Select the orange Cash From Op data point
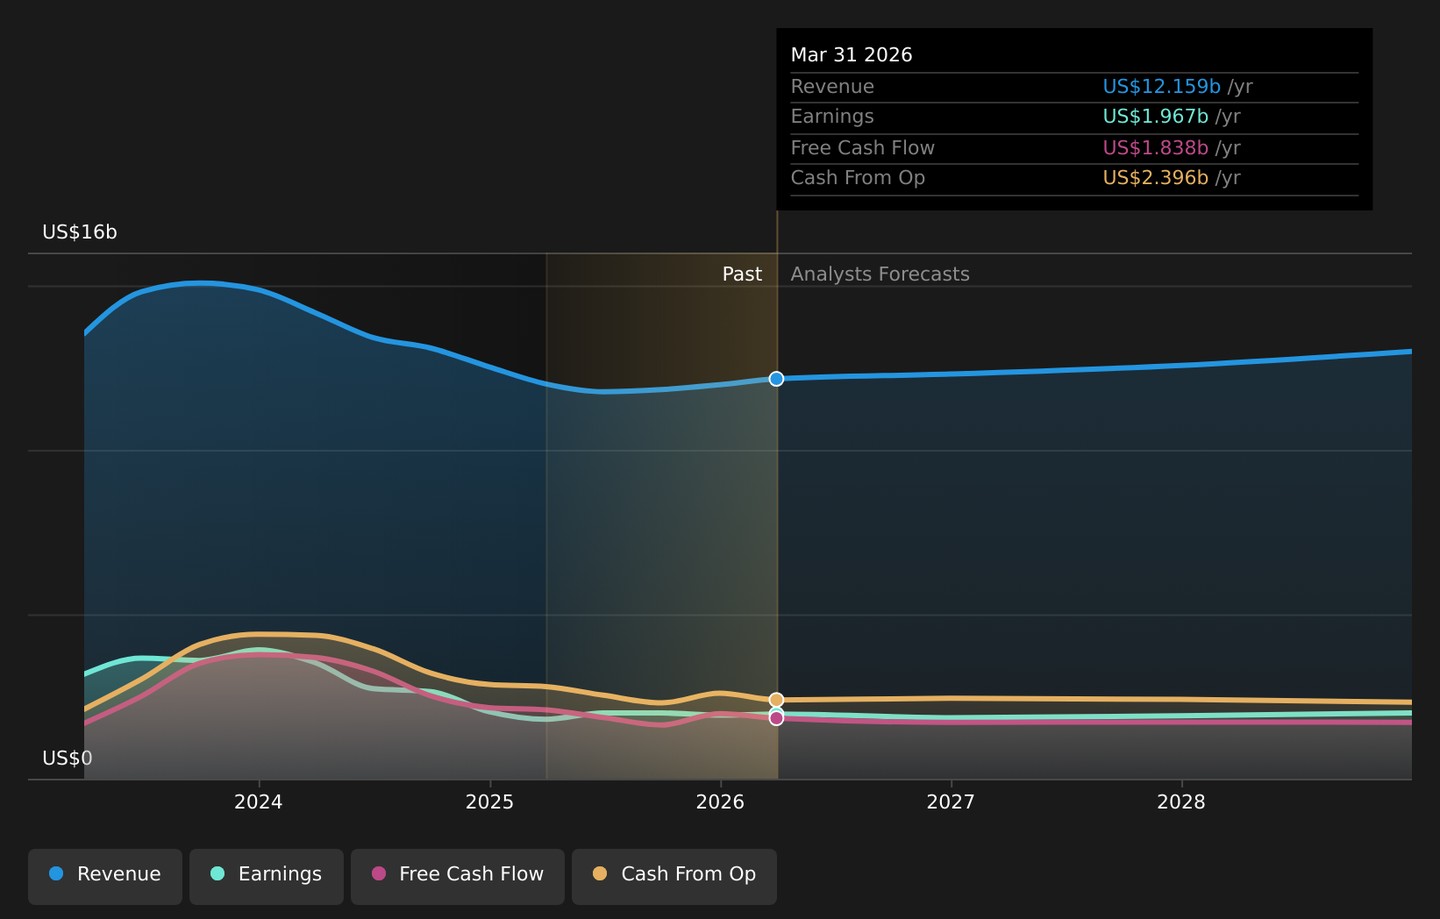Viewport: 1440px width, 919px height. point(776,700)
